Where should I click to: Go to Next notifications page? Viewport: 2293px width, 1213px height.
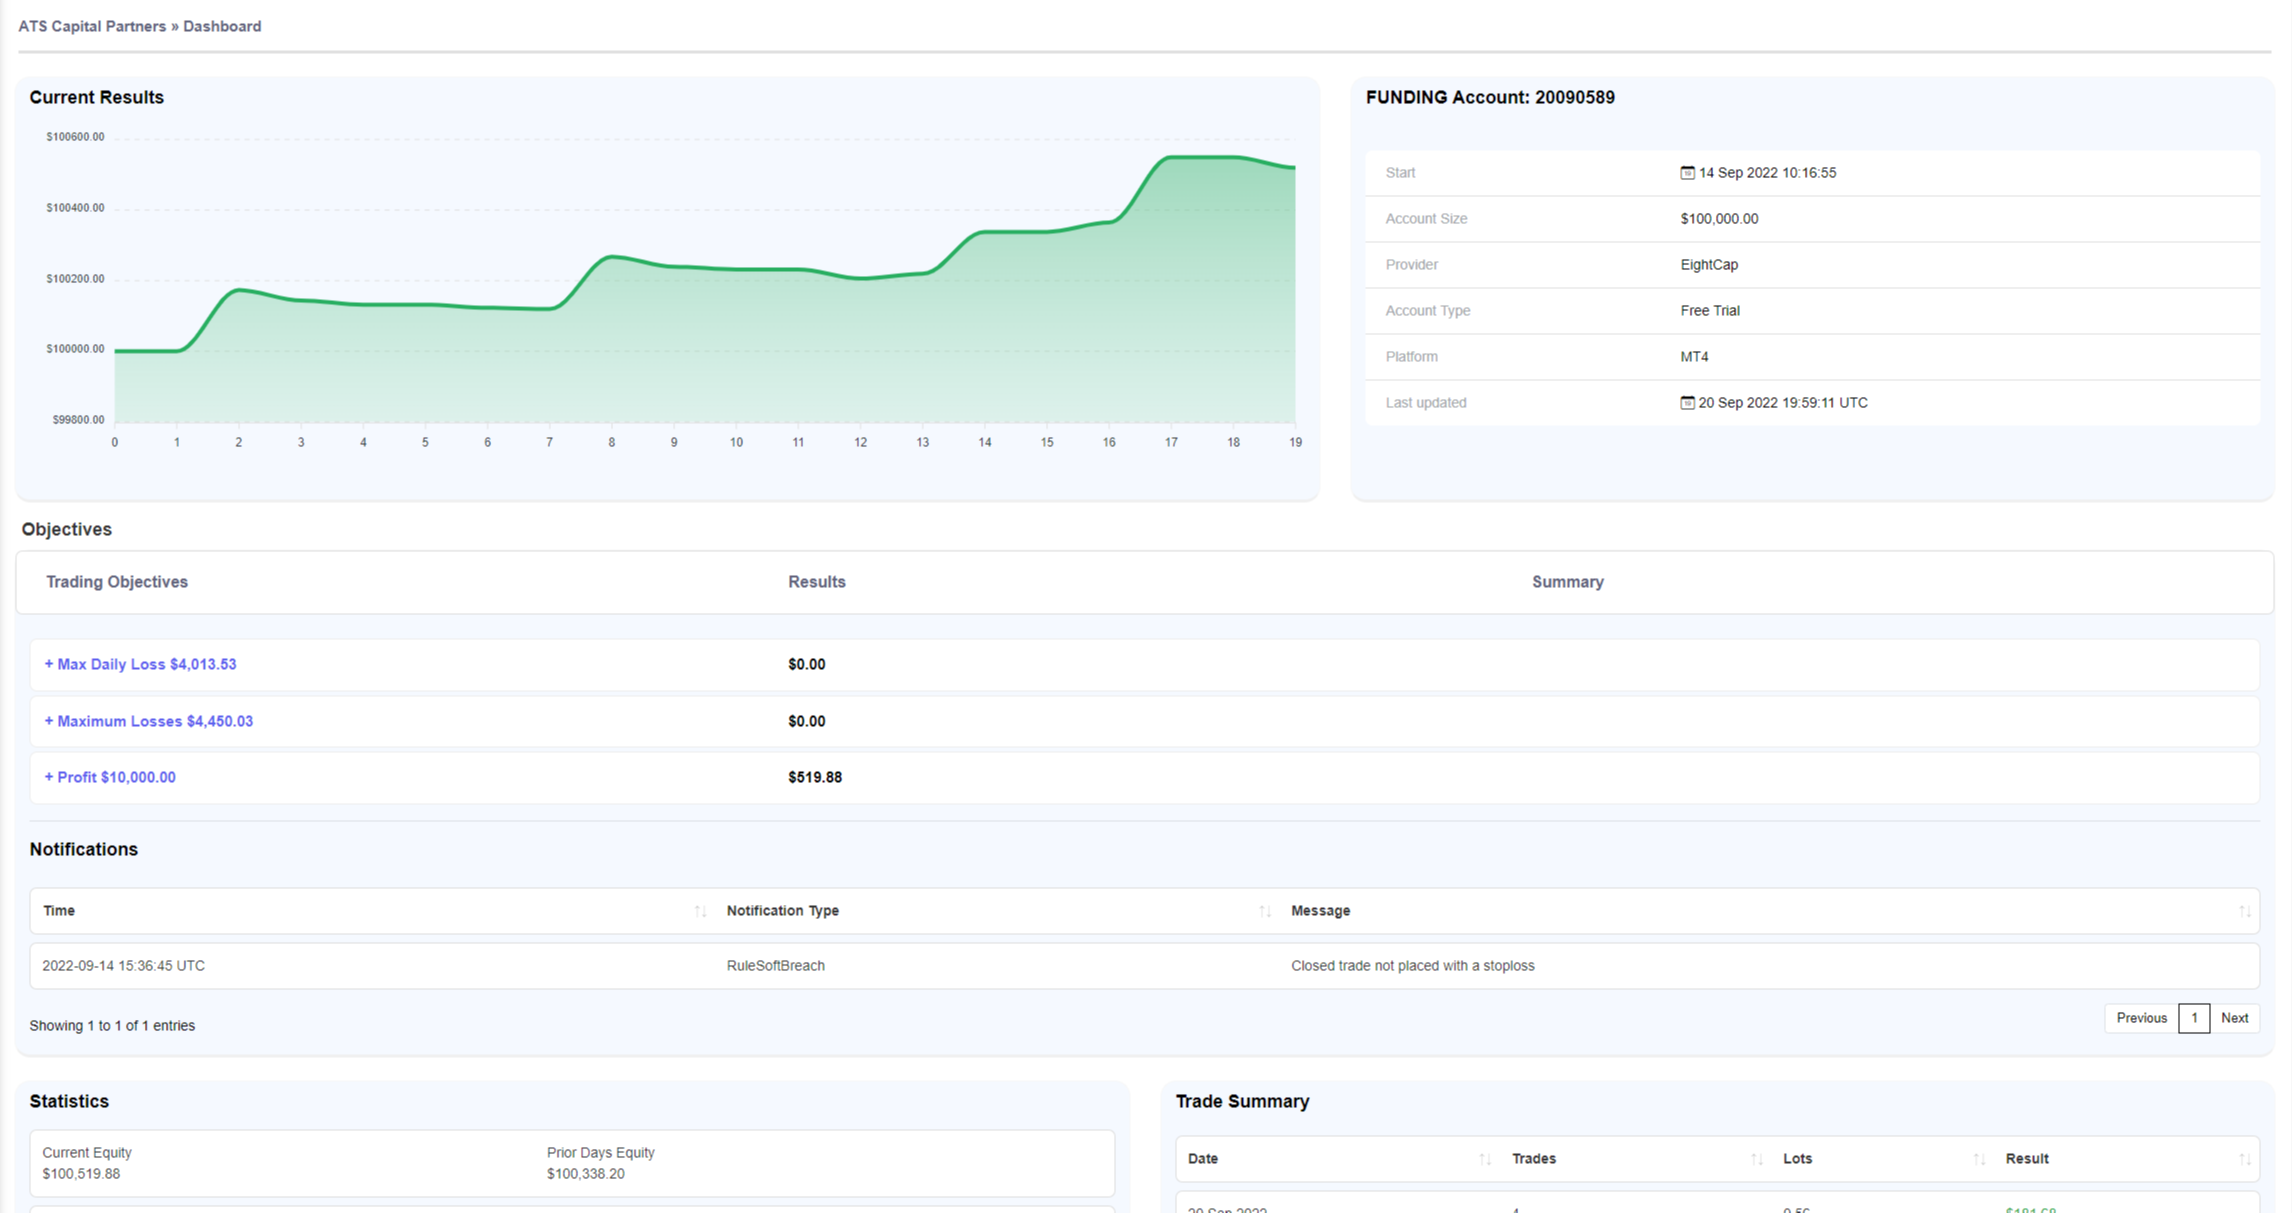[2234, 1018]
